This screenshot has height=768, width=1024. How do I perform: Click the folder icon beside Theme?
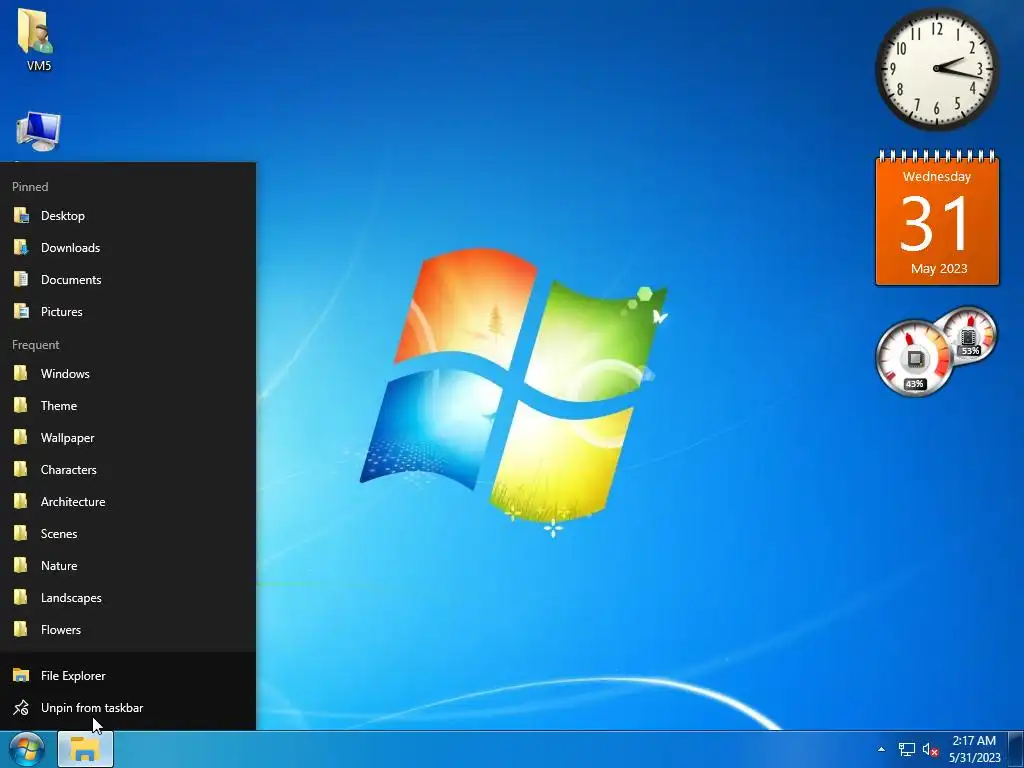pyautogui.click(x=21, y=406)
